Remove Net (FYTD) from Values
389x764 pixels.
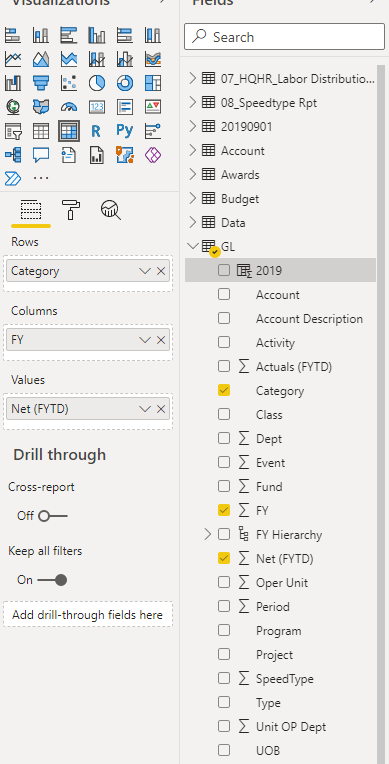pos(161,409)
